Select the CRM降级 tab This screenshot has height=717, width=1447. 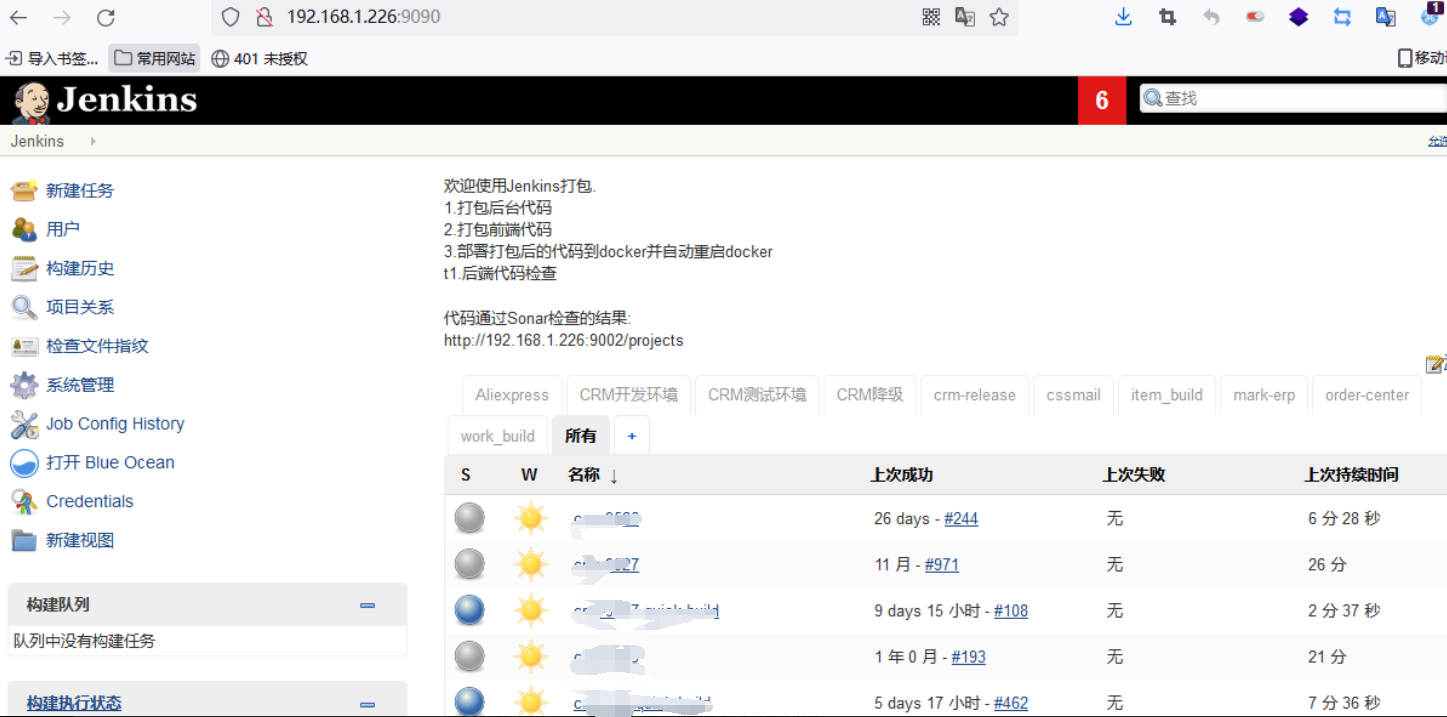(869, 395)
